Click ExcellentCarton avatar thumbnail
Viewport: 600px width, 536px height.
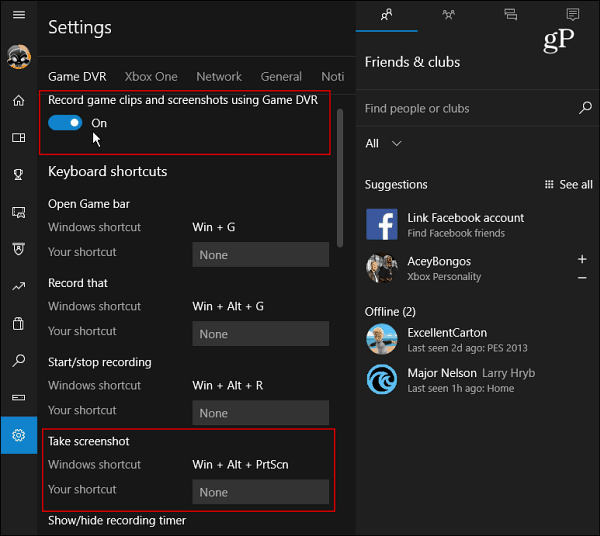382,339
